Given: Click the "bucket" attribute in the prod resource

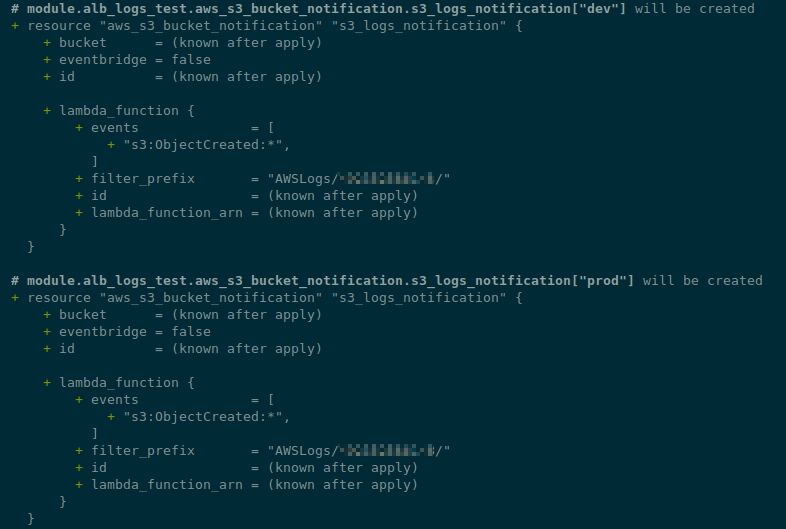Looking at the screenshot, I should coord(83,315).
